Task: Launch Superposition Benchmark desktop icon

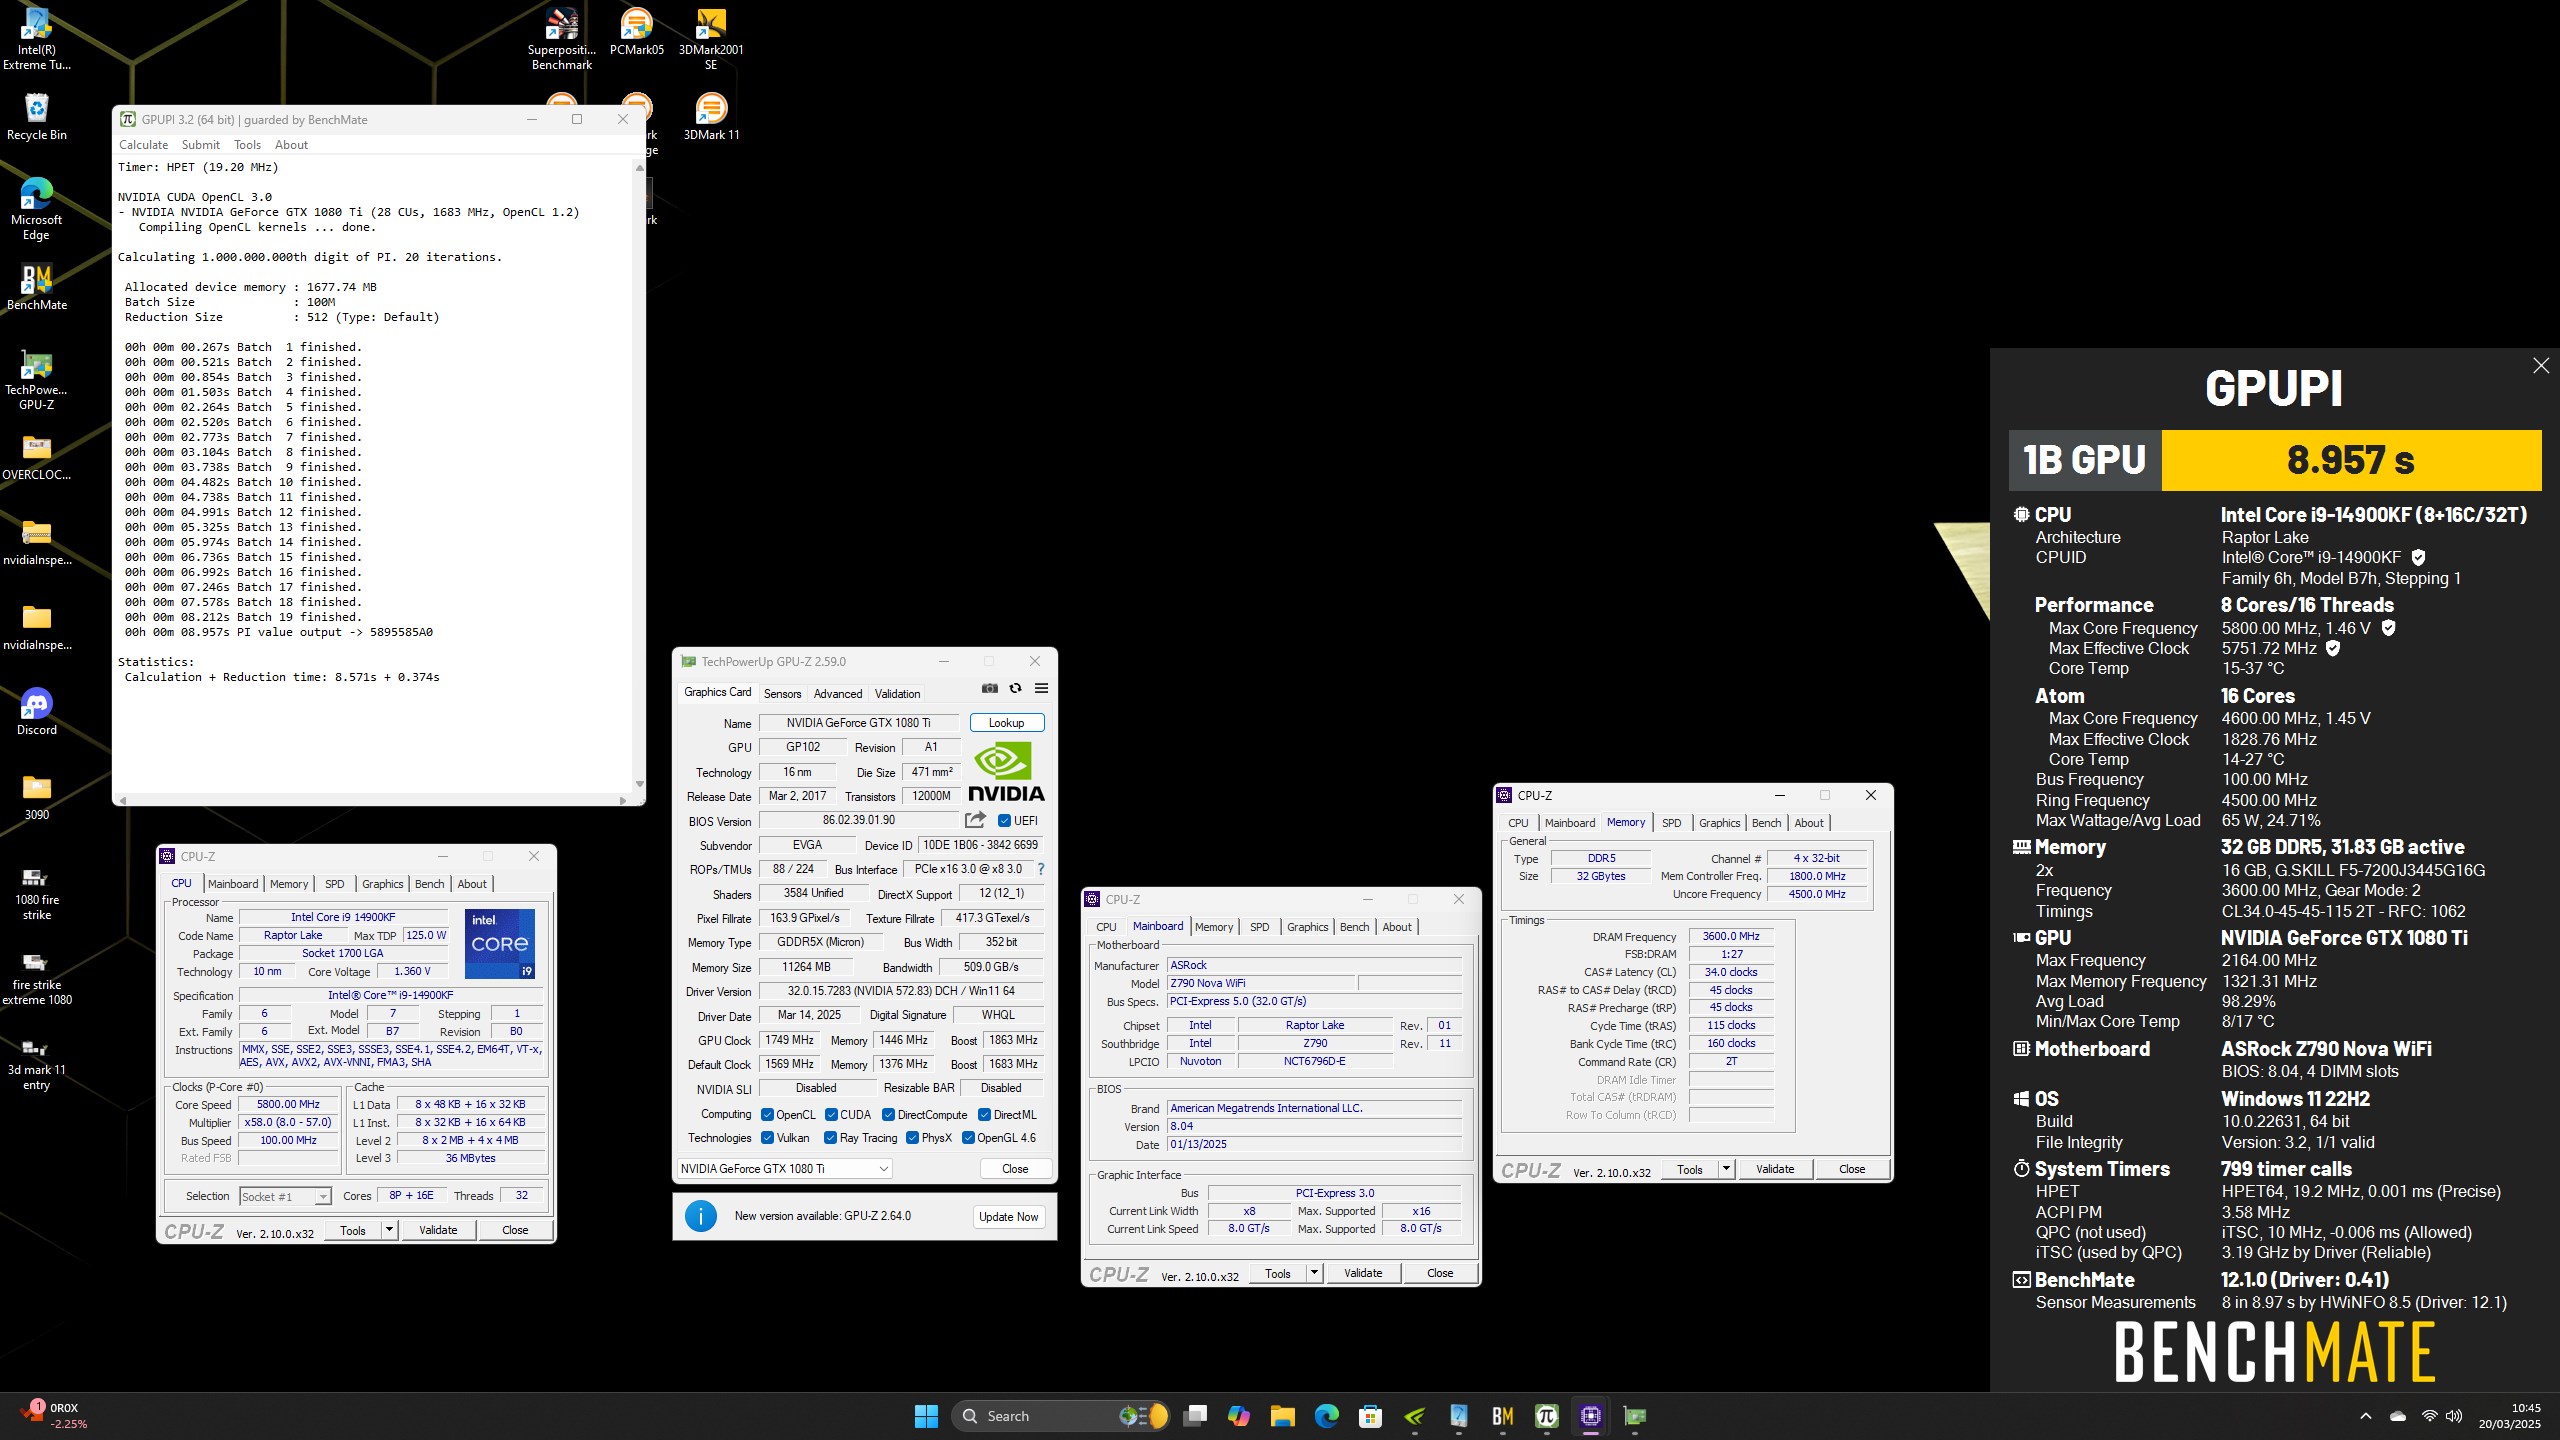Action: [562, 40]
